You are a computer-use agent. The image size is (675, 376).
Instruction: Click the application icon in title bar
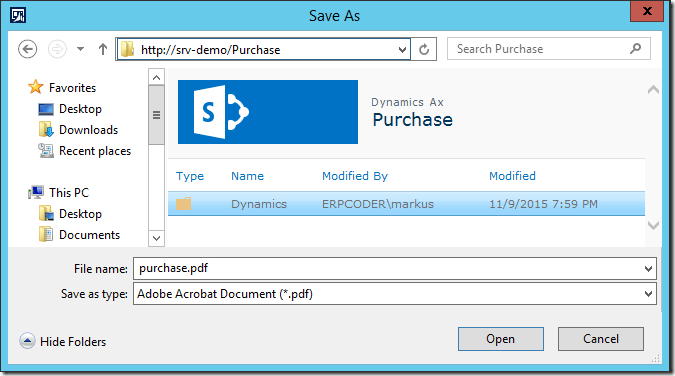coord(18,16)
